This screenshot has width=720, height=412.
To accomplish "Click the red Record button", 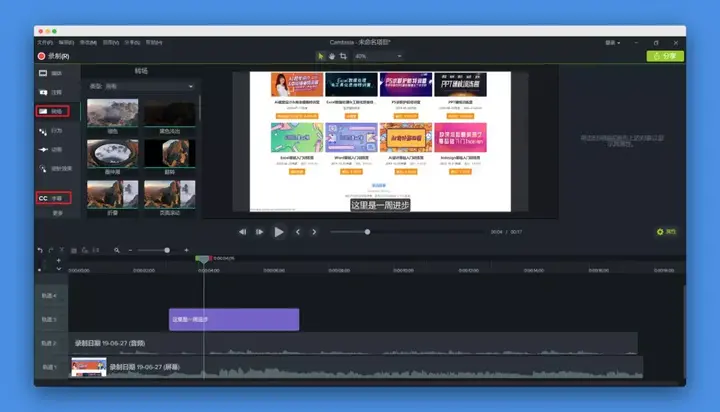I will (x=53, y=56).
